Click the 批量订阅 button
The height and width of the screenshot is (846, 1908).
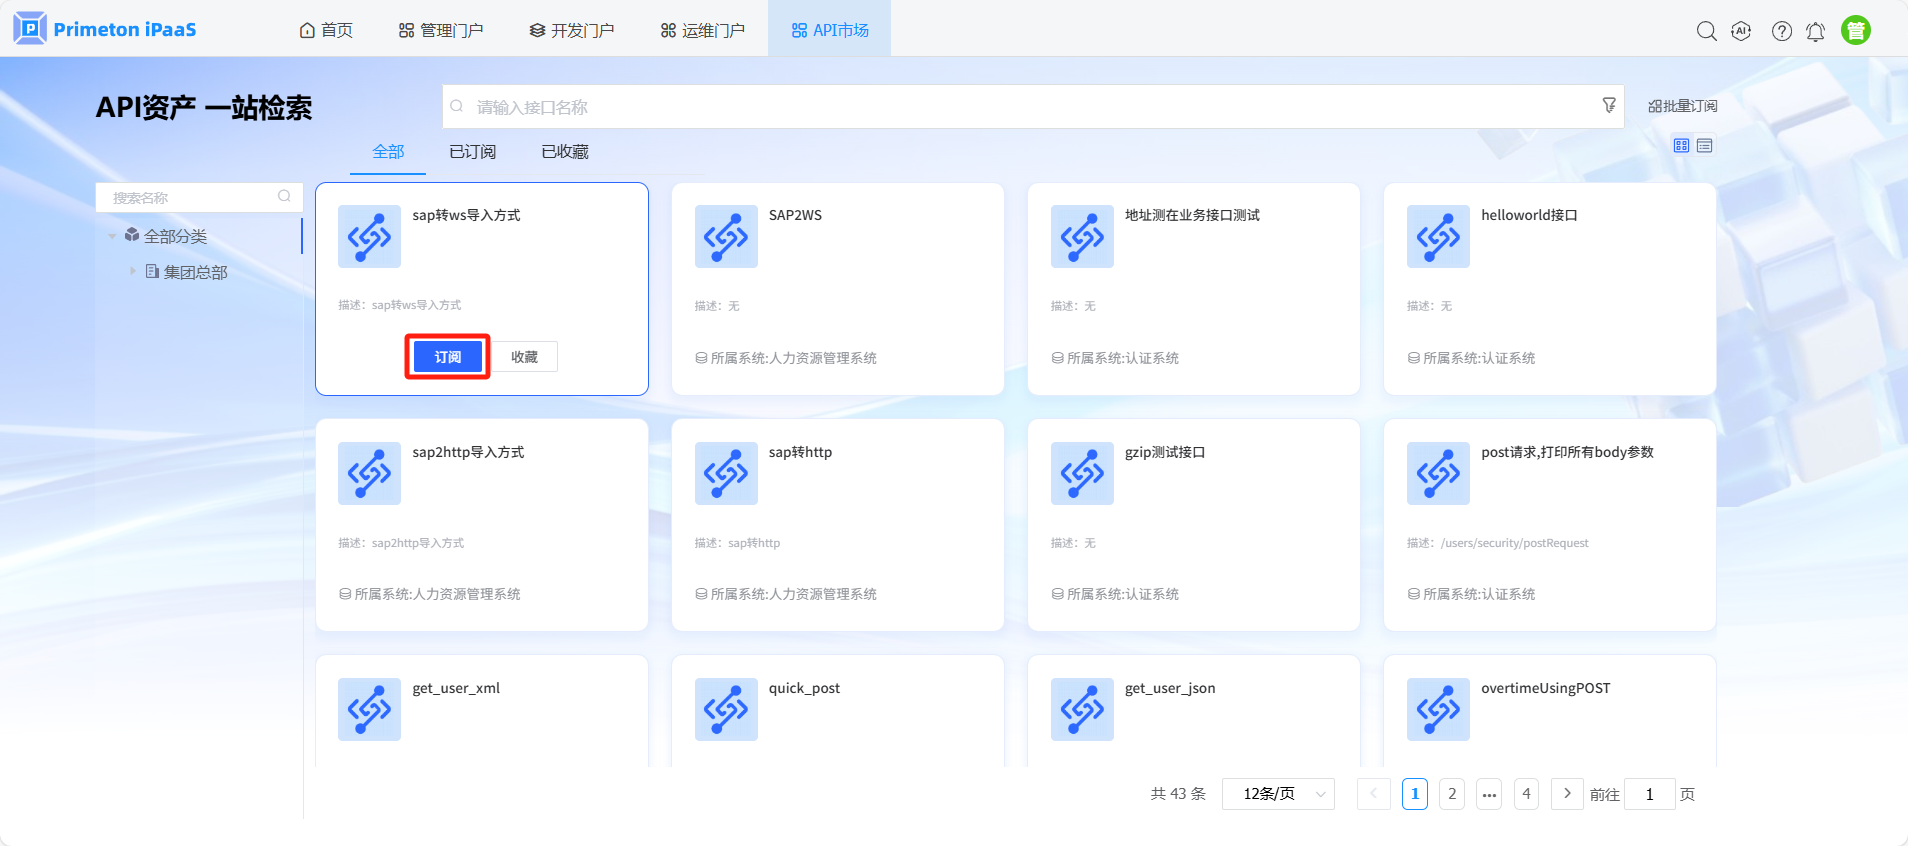(x=1682, y=106)
